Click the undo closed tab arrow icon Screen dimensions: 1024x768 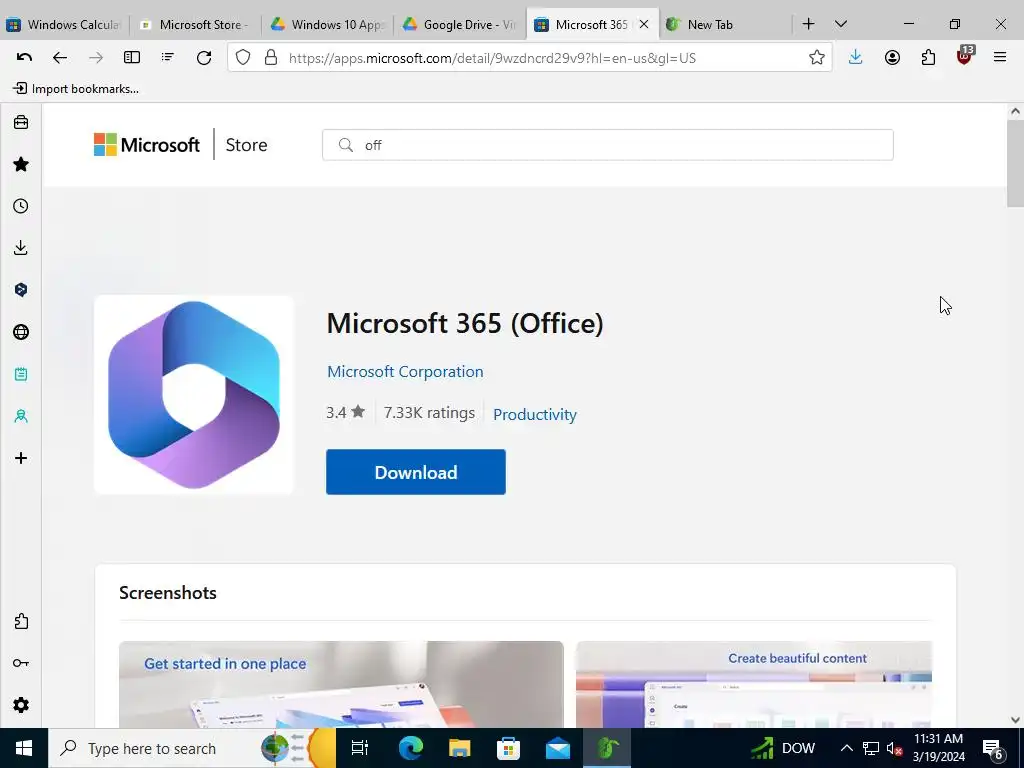coord(24,57)
